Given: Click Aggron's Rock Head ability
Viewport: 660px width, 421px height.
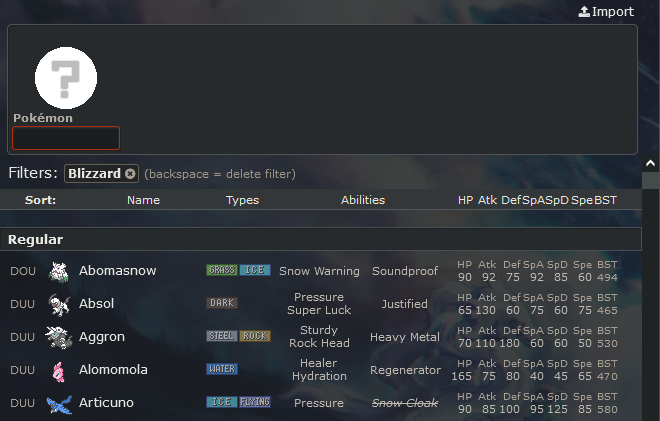Looking at the screenshot, I should (319, 343).
